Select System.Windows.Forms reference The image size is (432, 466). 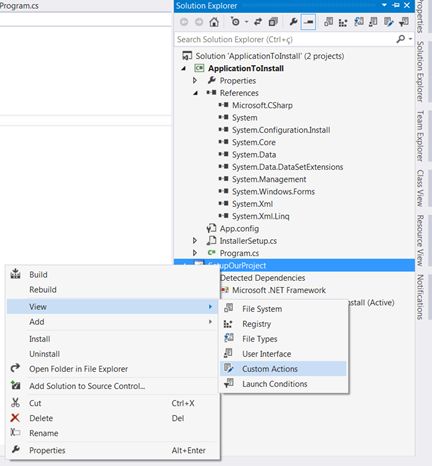pos(273,192)
